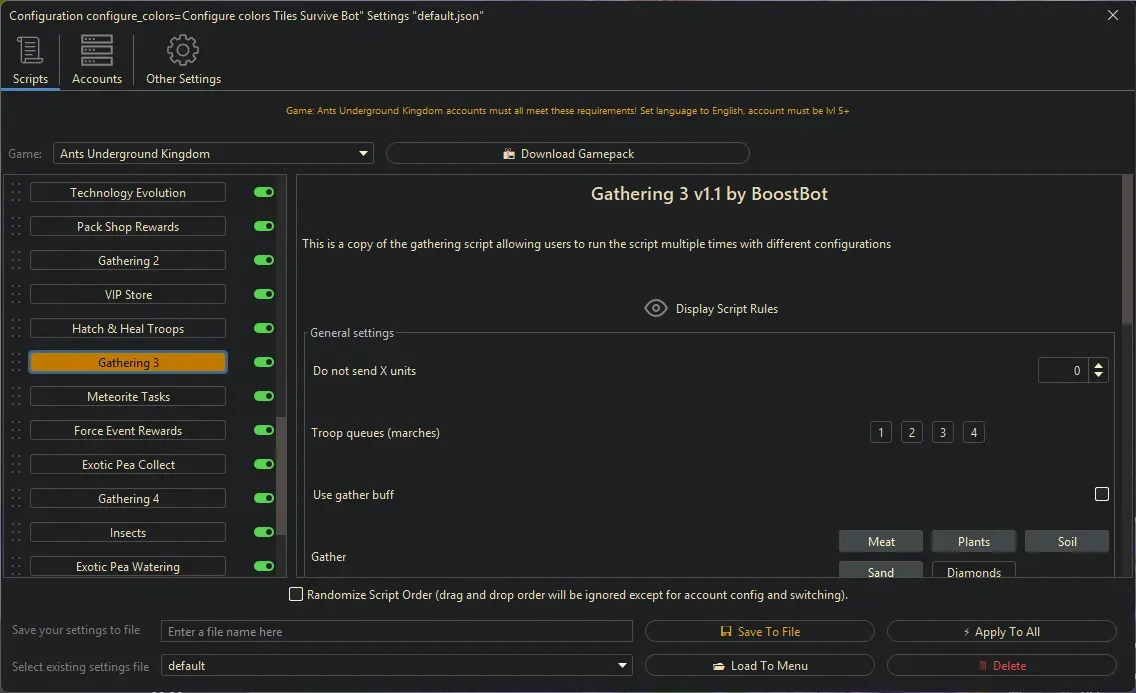Select troop queue march 3
Image resolution: width=1136 pixels, height=693 pixels.
(942, 433)
